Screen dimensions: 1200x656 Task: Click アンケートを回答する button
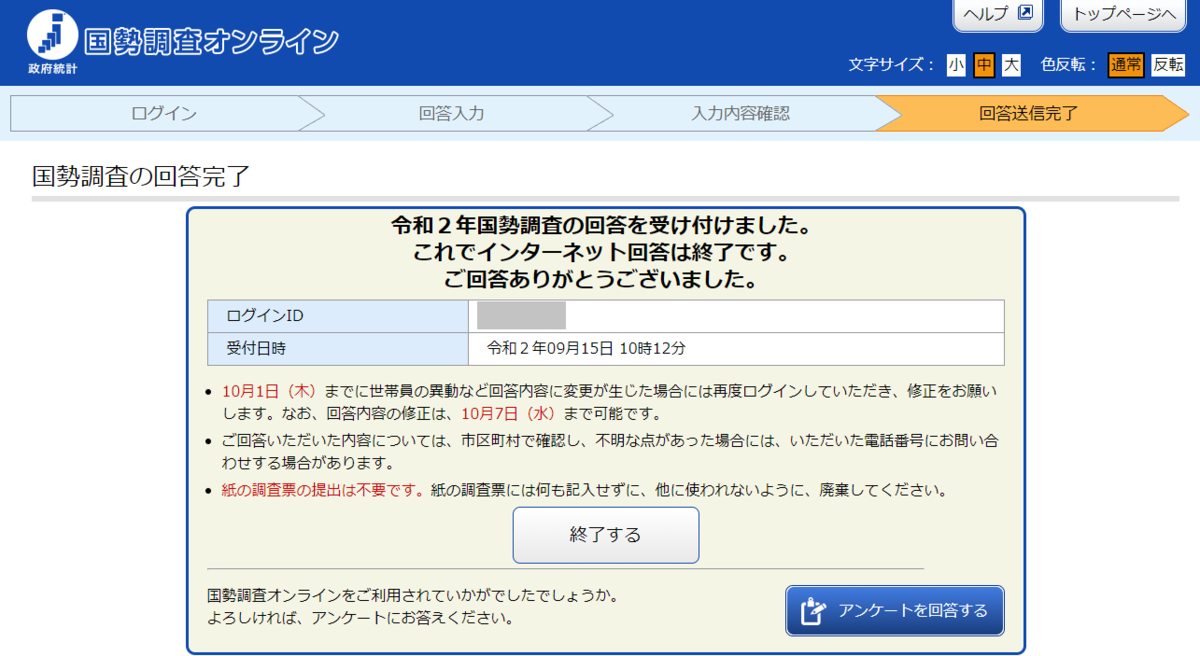pyautogui.click(x=894, y=610)
